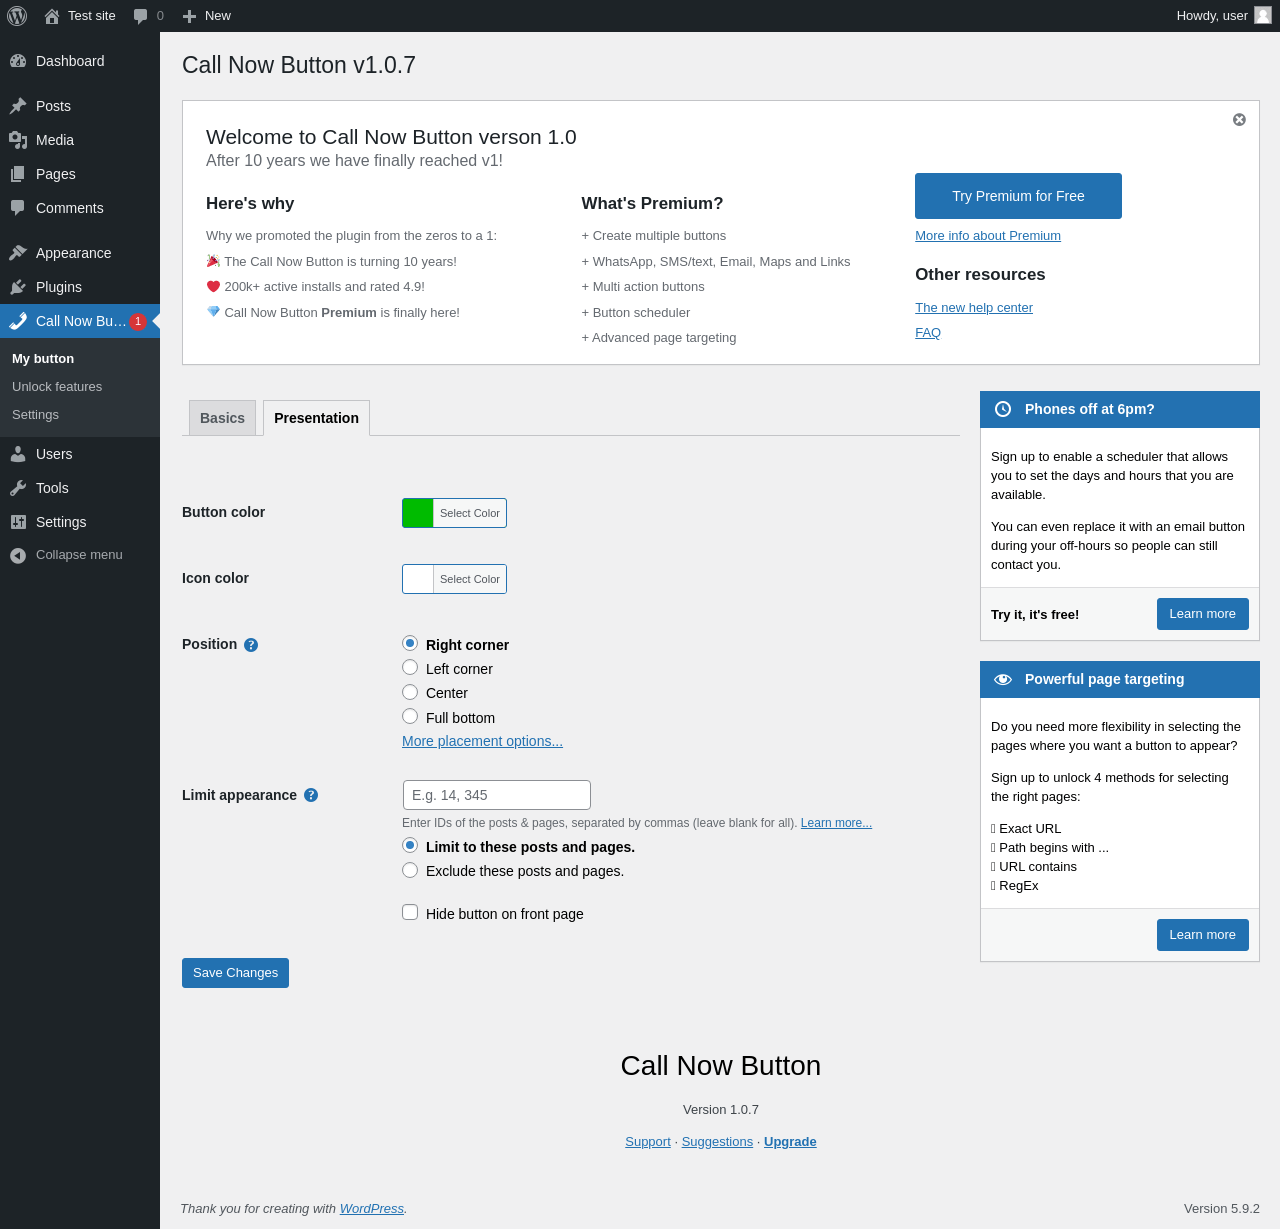The height and width of the screenshot is (1229, 1280).
Task: Click the Pages icon in the sidebar
Action: pos(18,174)
